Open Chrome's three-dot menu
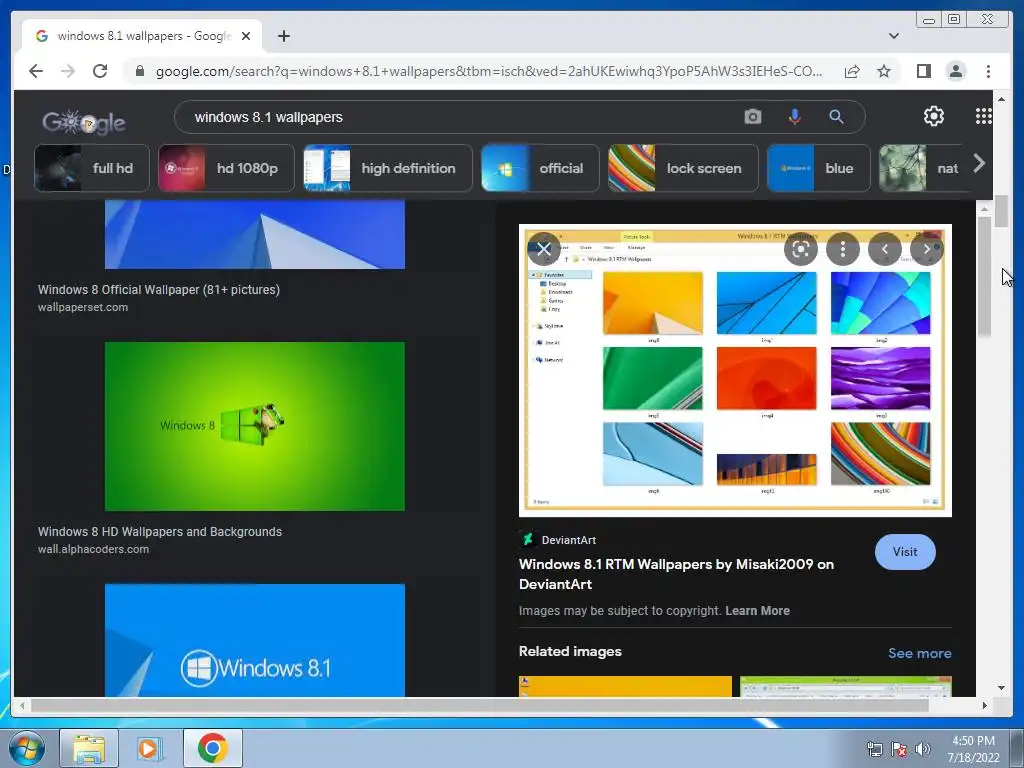Screen dimensions: 1024x768 coord(988,71)
